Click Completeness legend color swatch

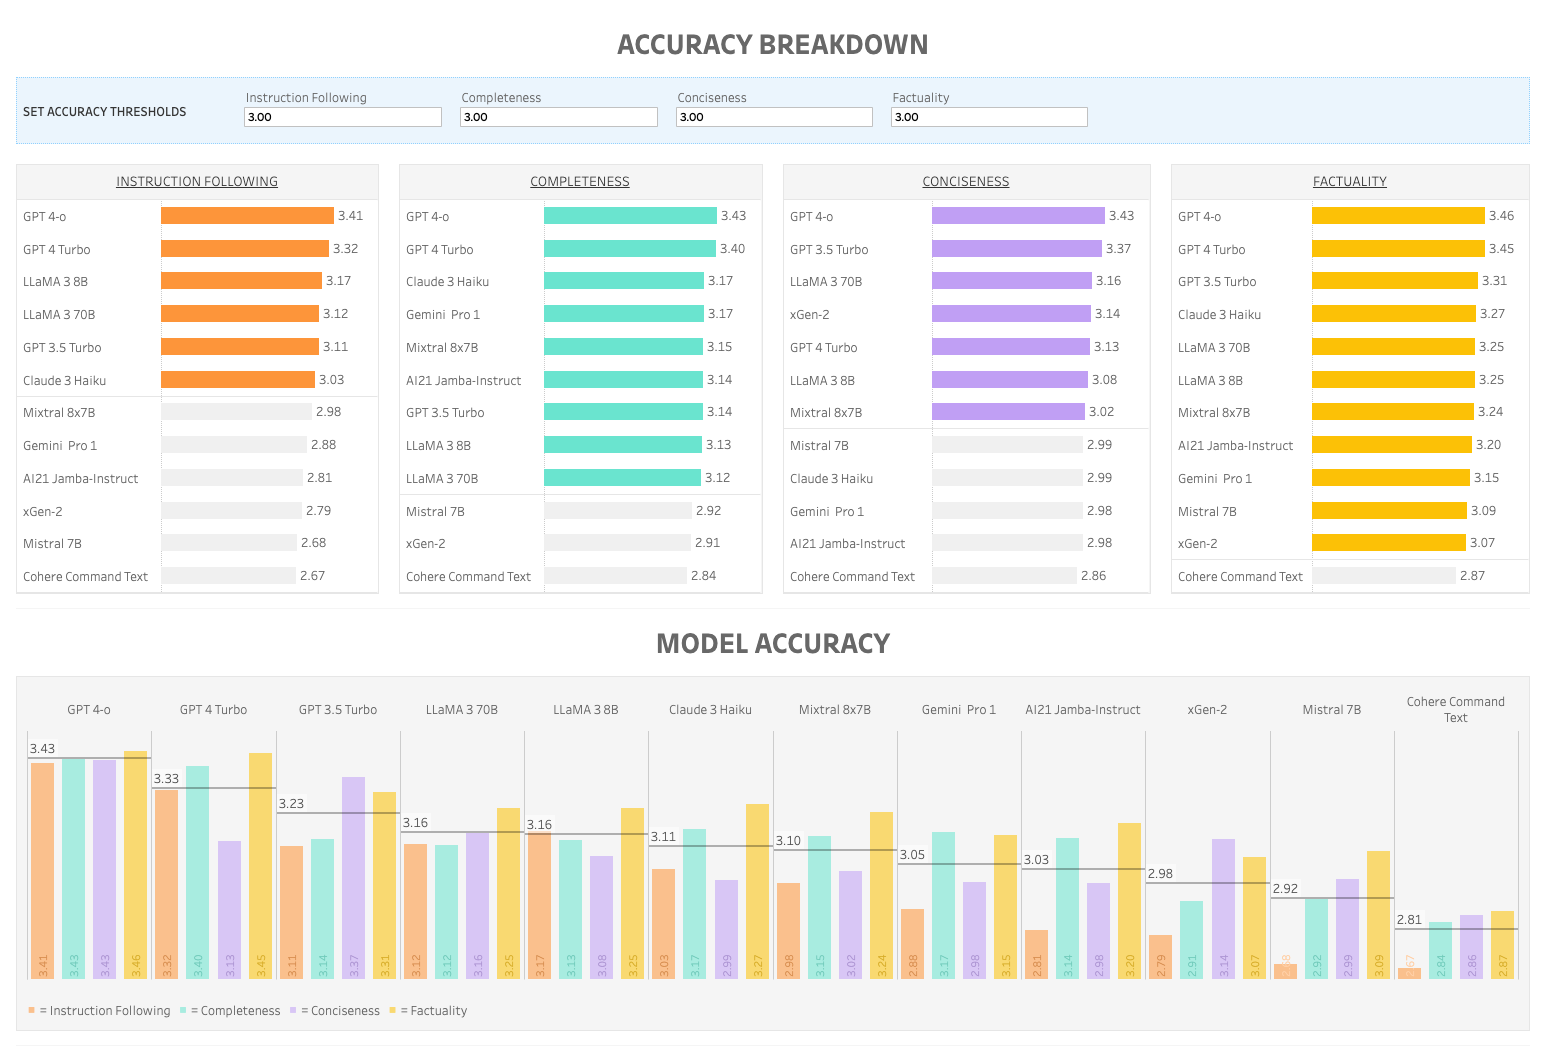(x=183, y=1011)
